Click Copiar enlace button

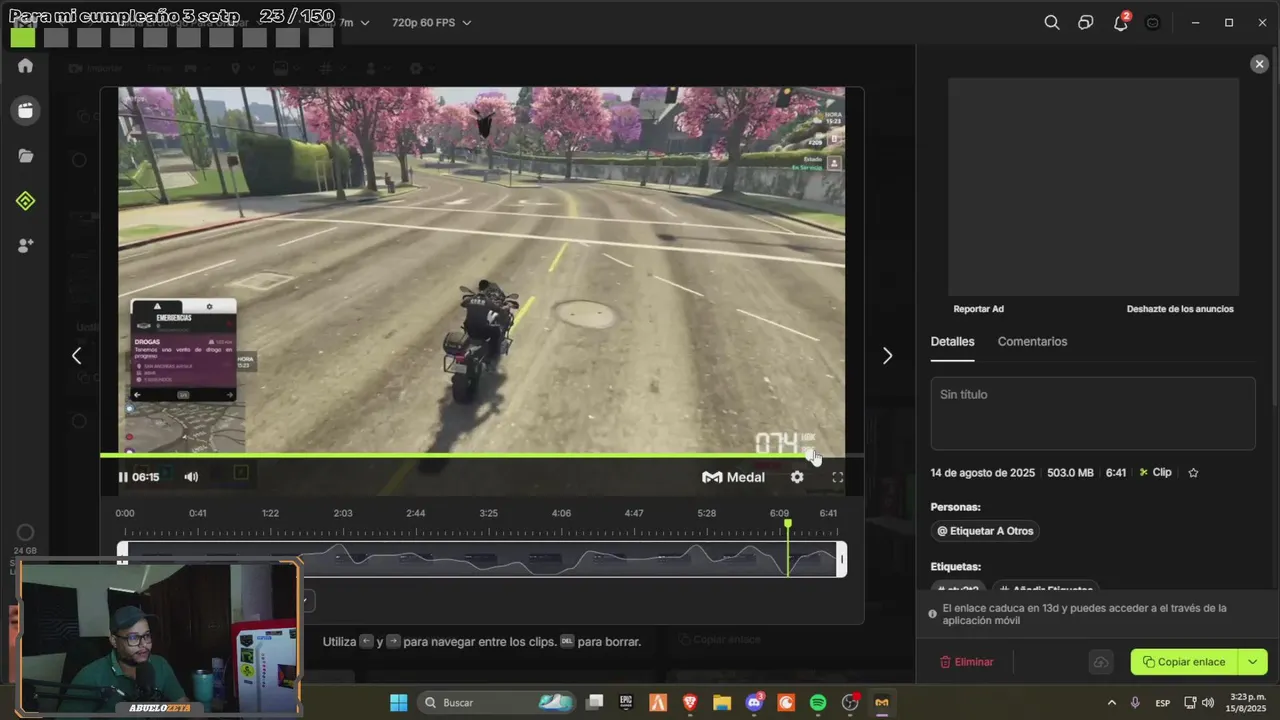(1184, 662)
